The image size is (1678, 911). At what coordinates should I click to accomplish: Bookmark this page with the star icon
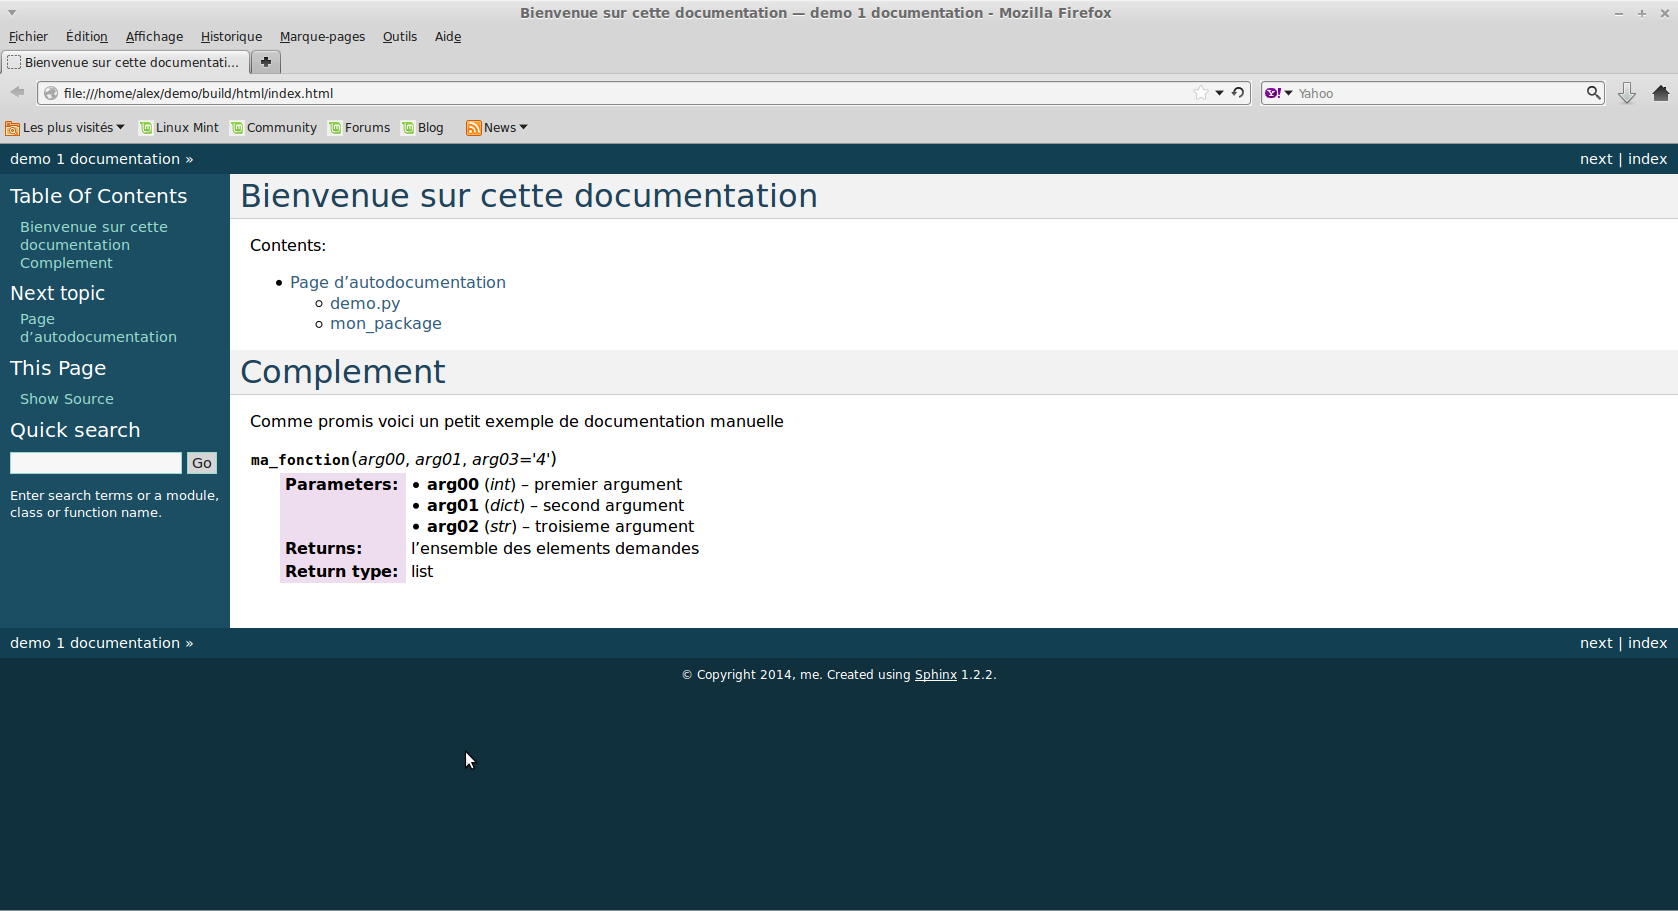(x=1200, y=93)
